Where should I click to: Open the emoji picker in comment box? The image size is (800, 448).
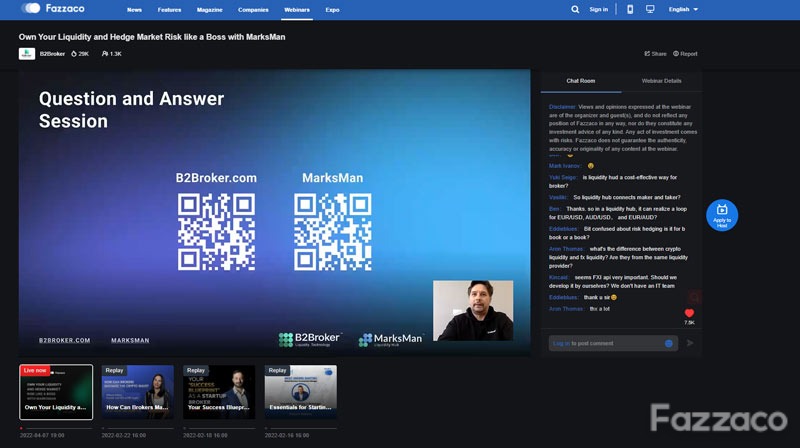(669, 343)
